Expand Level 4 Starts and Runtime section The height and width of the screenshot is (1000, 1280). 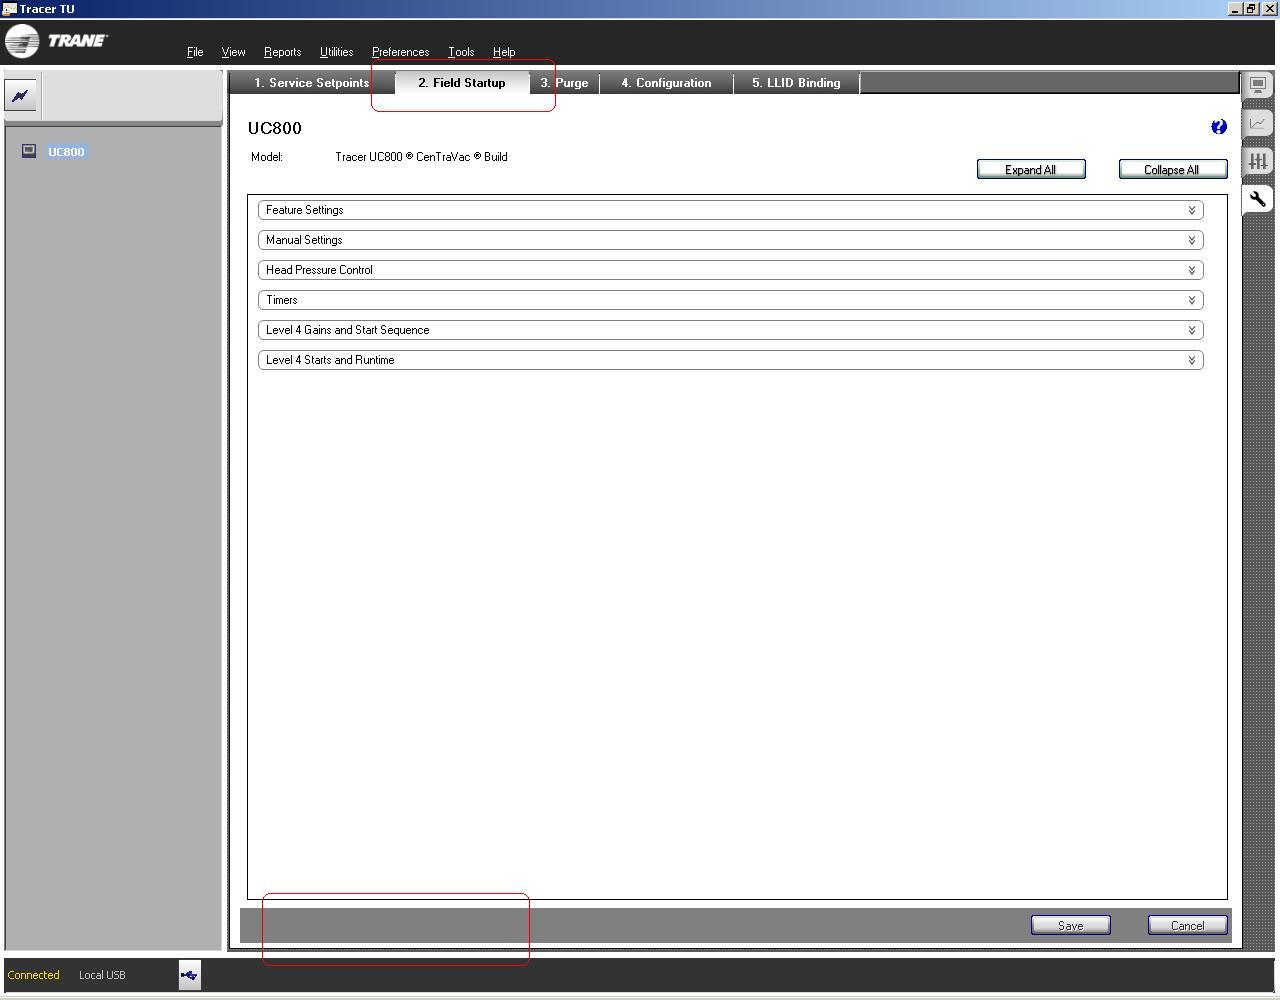pyautogui.click(x=730, y=360)
